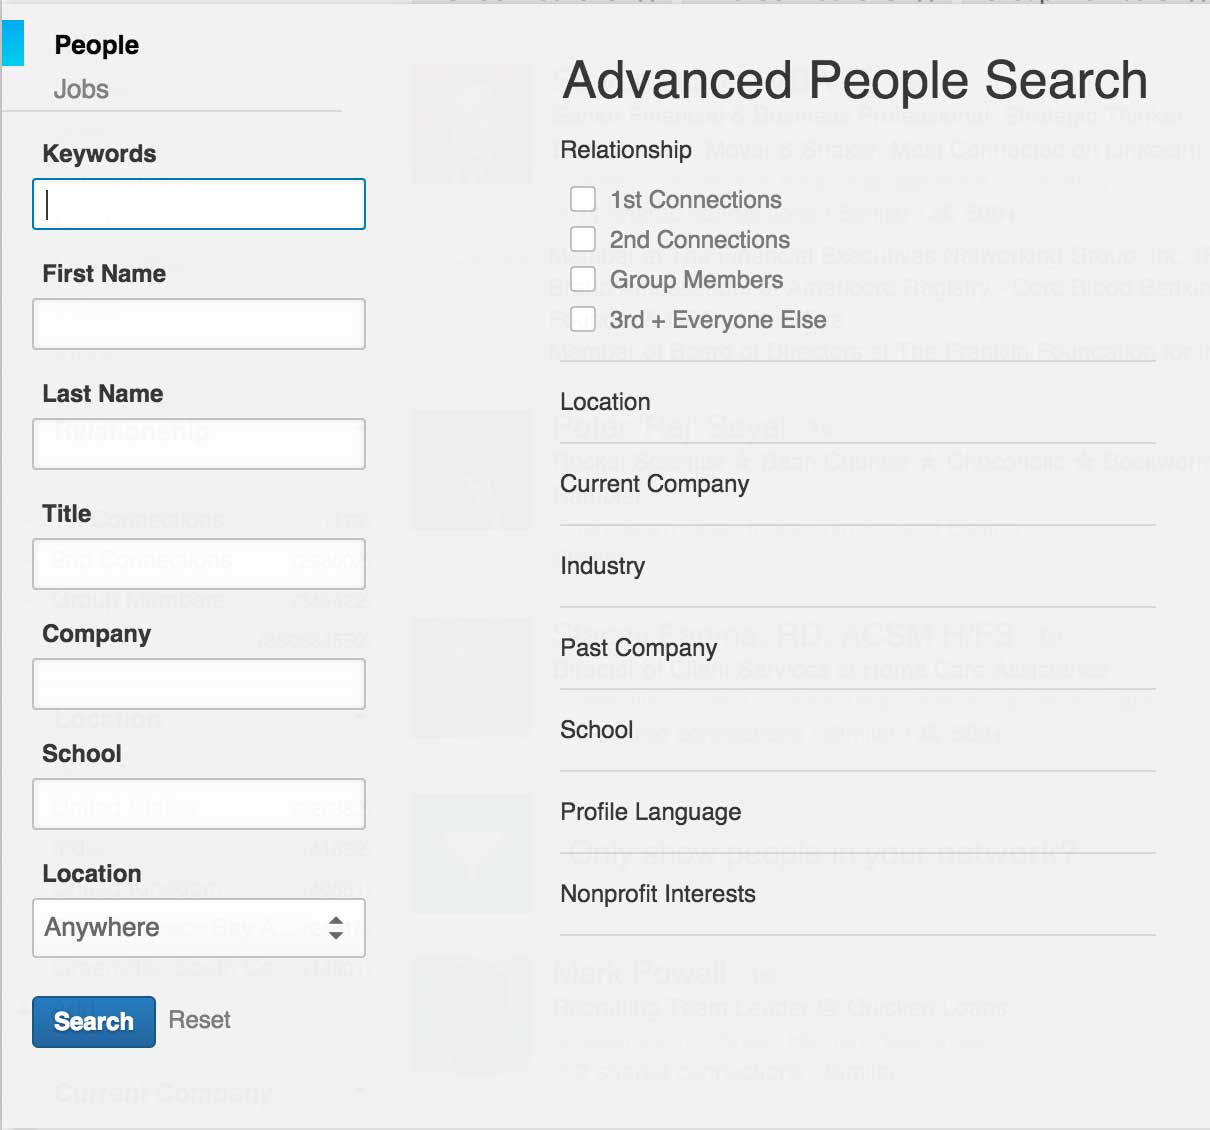Click inside the Keywords input box

pos(198,204)
